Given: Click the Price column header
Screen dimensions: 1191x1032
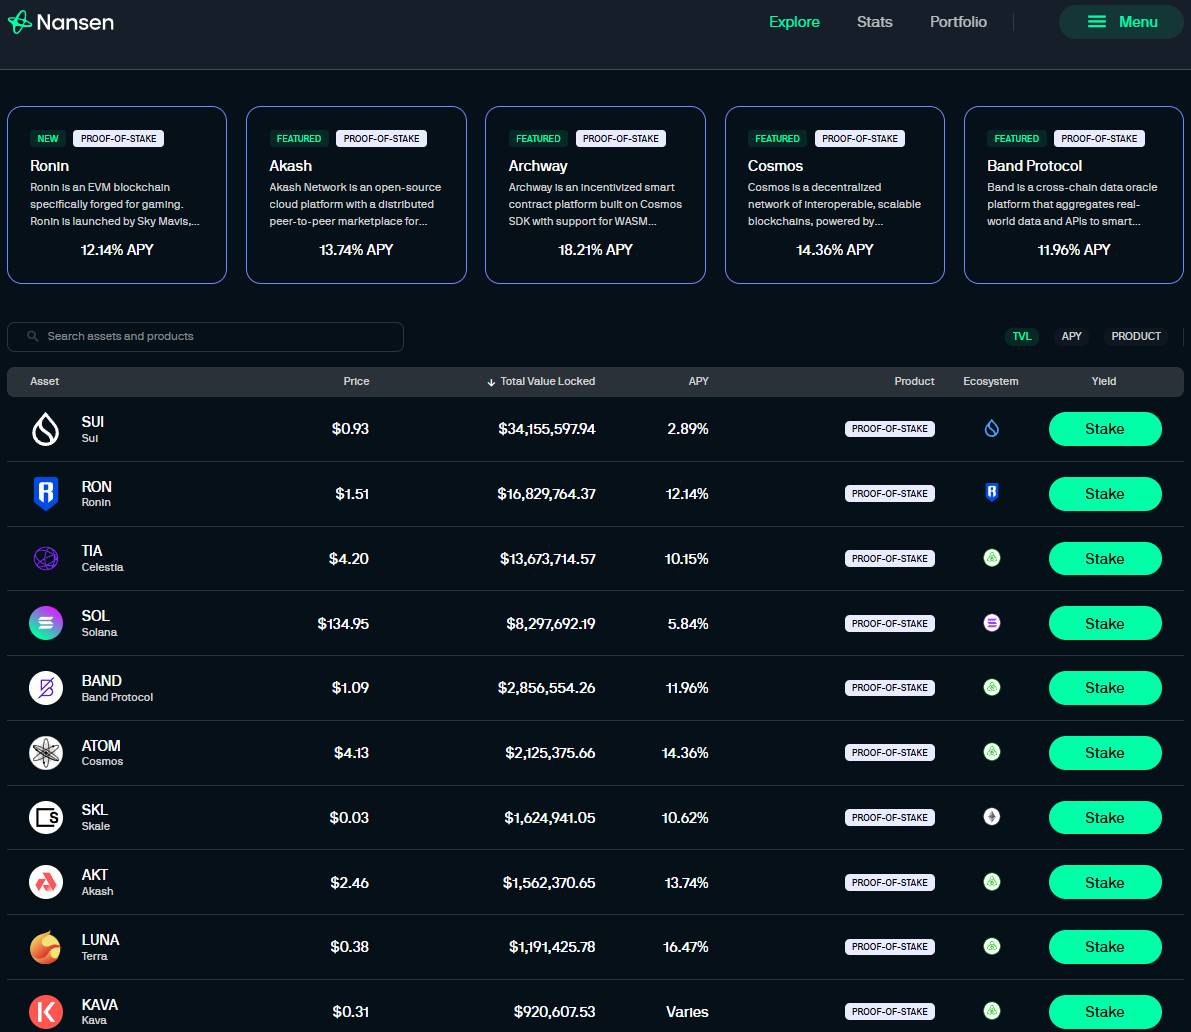Looking at the screenshot, I should [356, 381].
